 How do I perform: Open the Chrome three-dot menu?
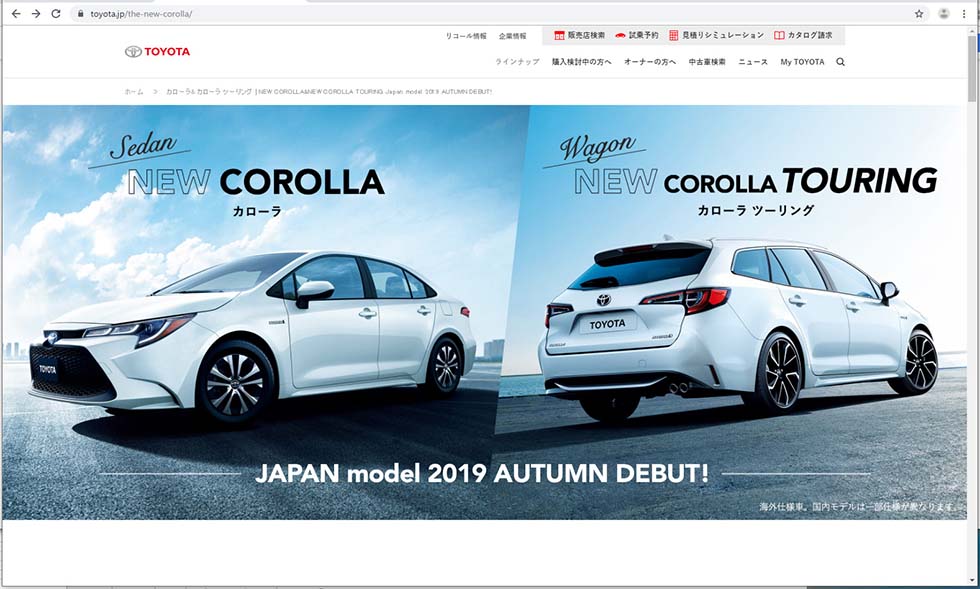click(x=964, y=14)
